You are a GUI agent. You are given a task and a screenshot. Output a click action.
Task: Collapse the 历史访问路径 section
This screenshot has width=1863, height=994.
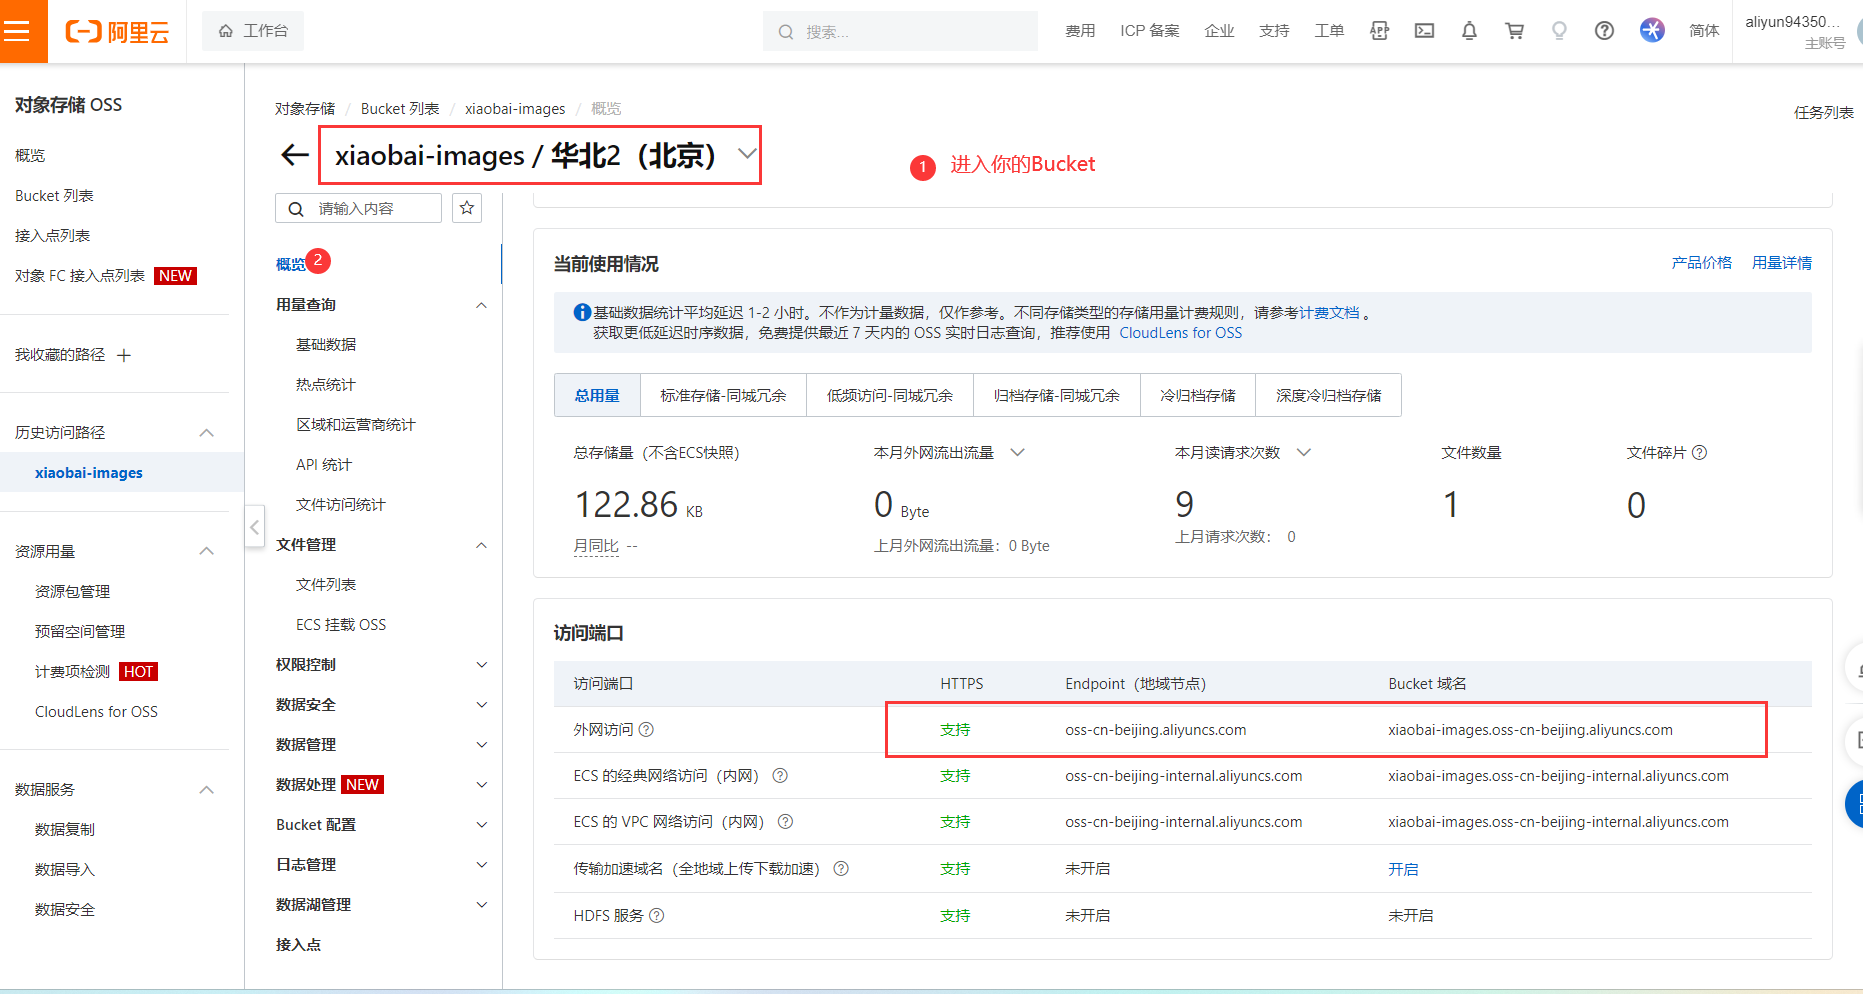207,433
